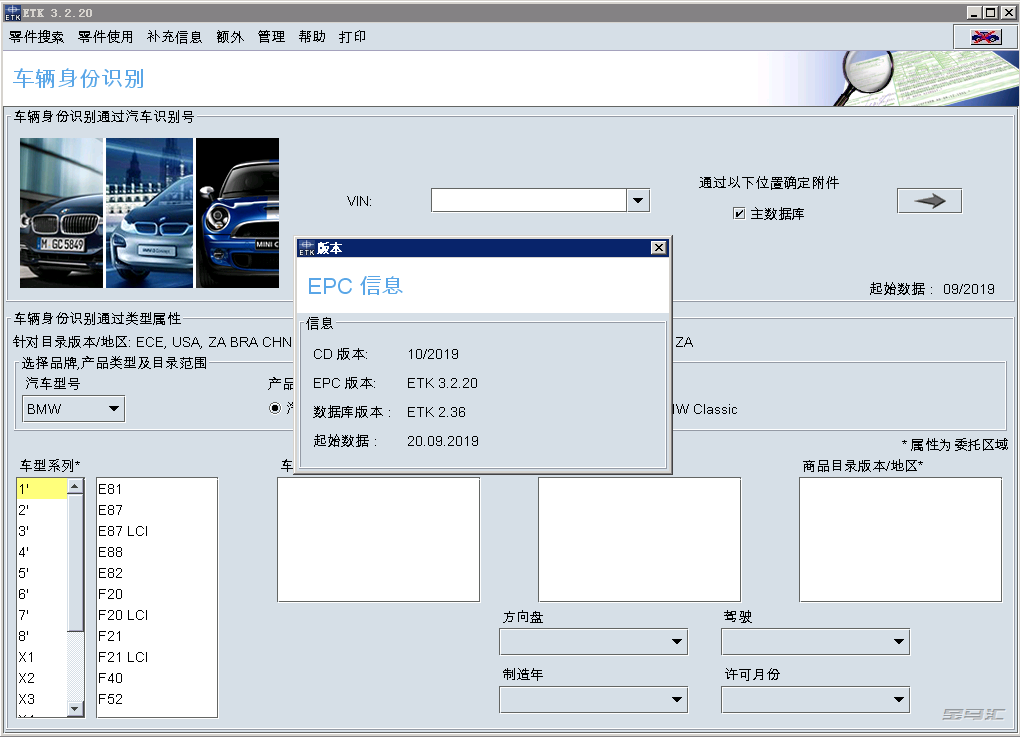
Task: Select series 6' in 车型系列 list
Action: click(42, 594)
